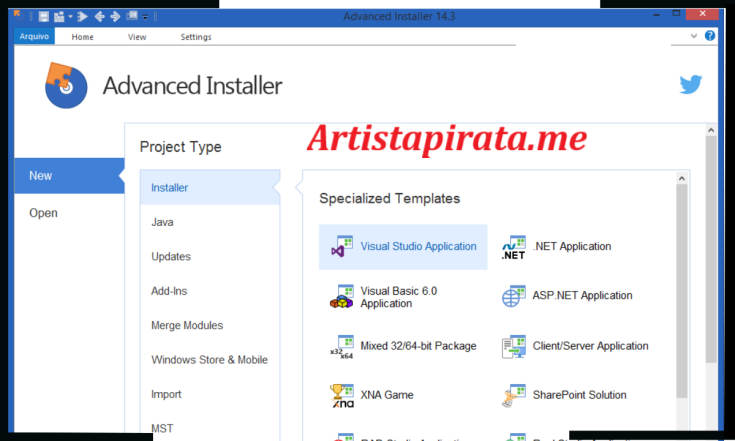Viewport: 735px width, 441px height.
Task: Select the Import project type
Action: tap(210, 394)
